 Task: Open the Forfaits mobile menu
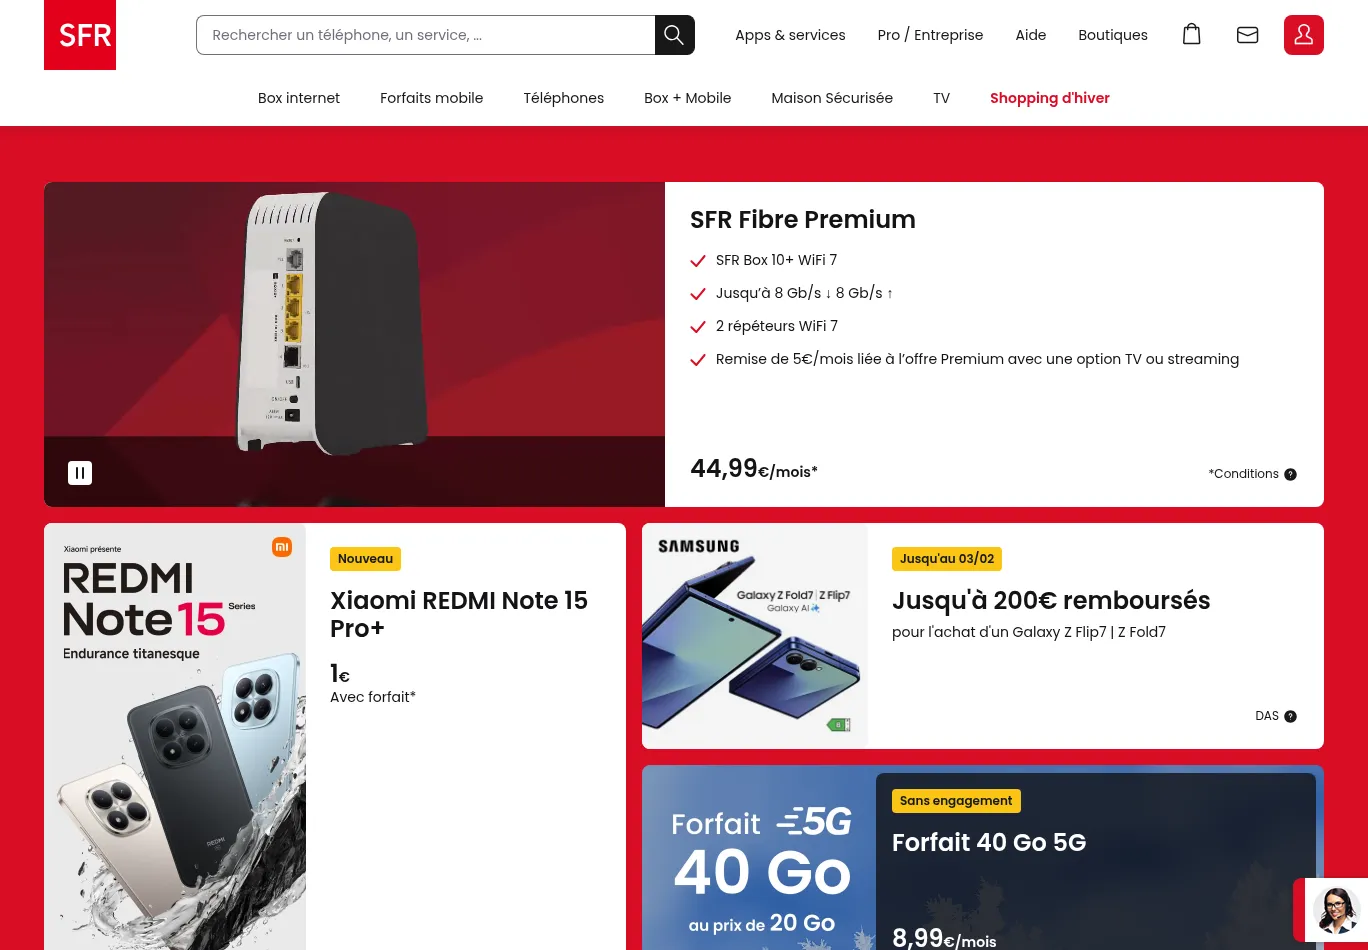[x=431, y=98]
